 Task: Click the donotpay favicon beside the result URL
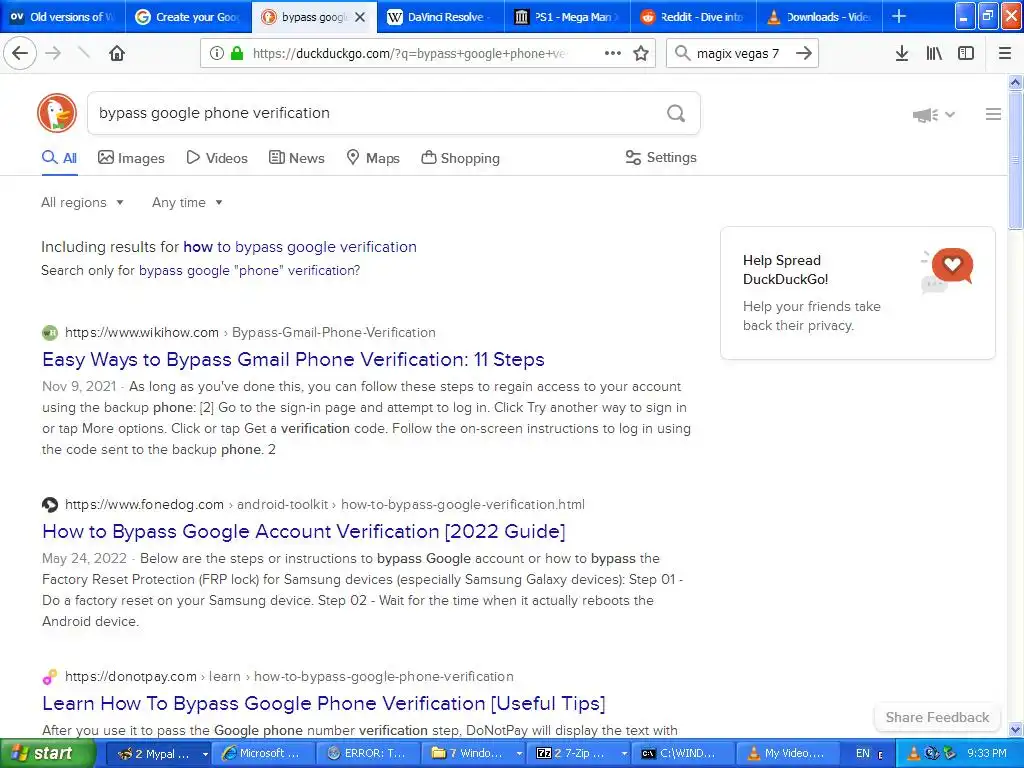click(x=50, y=677)
